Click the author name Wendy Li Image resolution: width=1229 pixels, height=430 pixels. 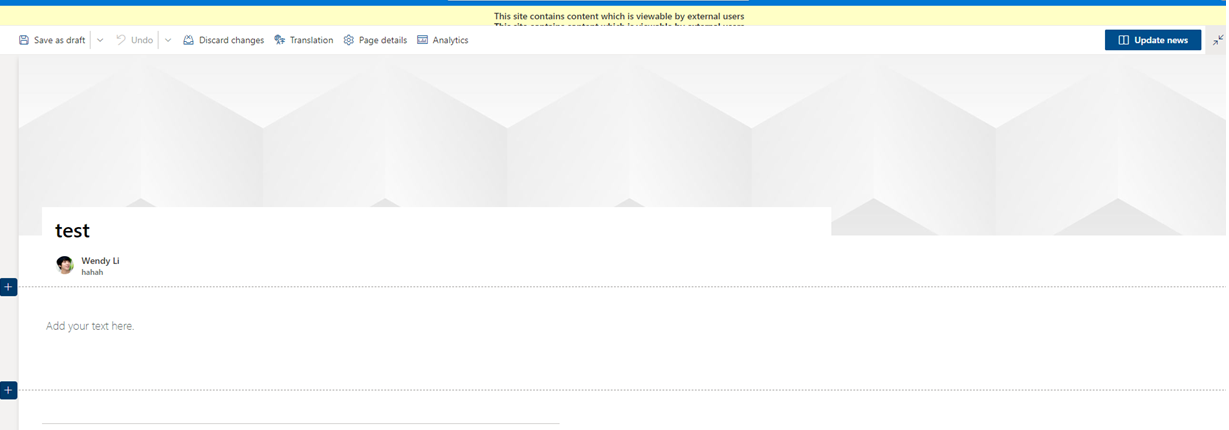coord(100,260)
